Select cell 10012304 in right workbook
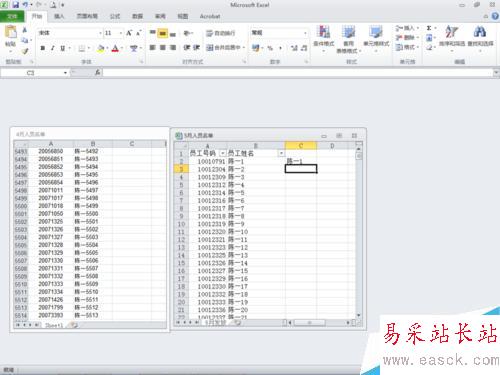The width and height of the screenshot is (500, 375). 208,169
